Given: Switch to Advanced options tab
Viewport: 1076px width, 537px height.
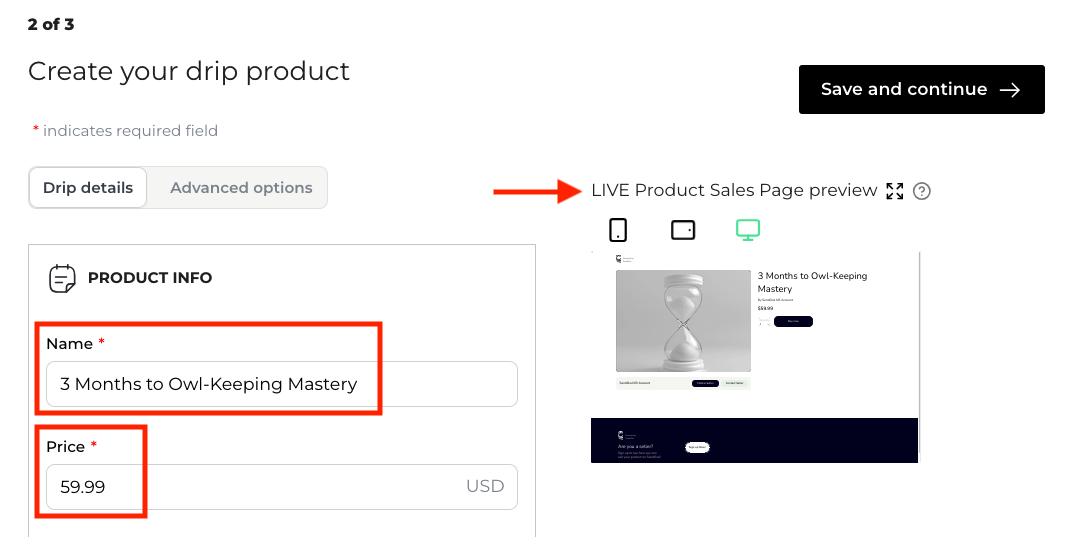Looking at the screenshot, I should [x=241, y=188].
